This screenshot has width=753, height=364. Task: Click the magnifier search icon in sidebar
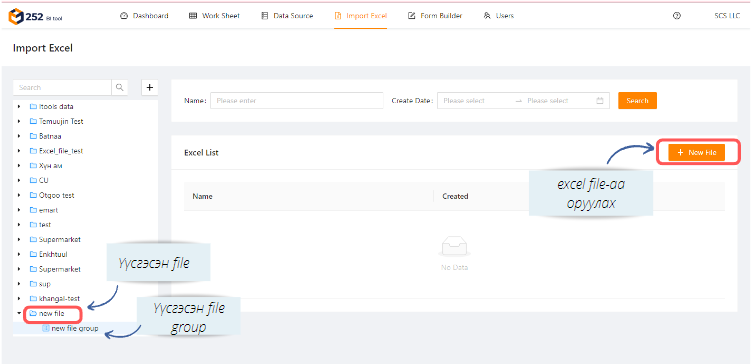click(x=120, y=87)
